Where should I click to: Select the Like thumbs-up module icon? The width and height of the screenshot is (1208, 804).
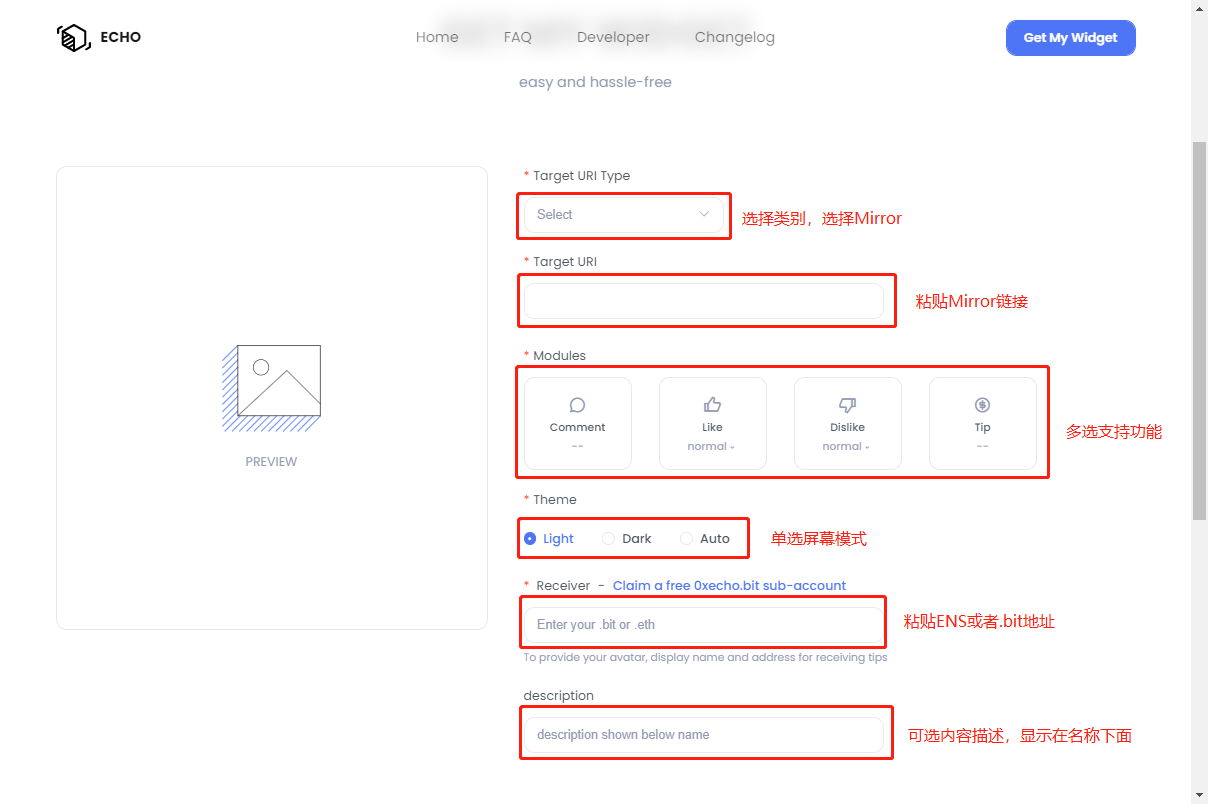712,403
